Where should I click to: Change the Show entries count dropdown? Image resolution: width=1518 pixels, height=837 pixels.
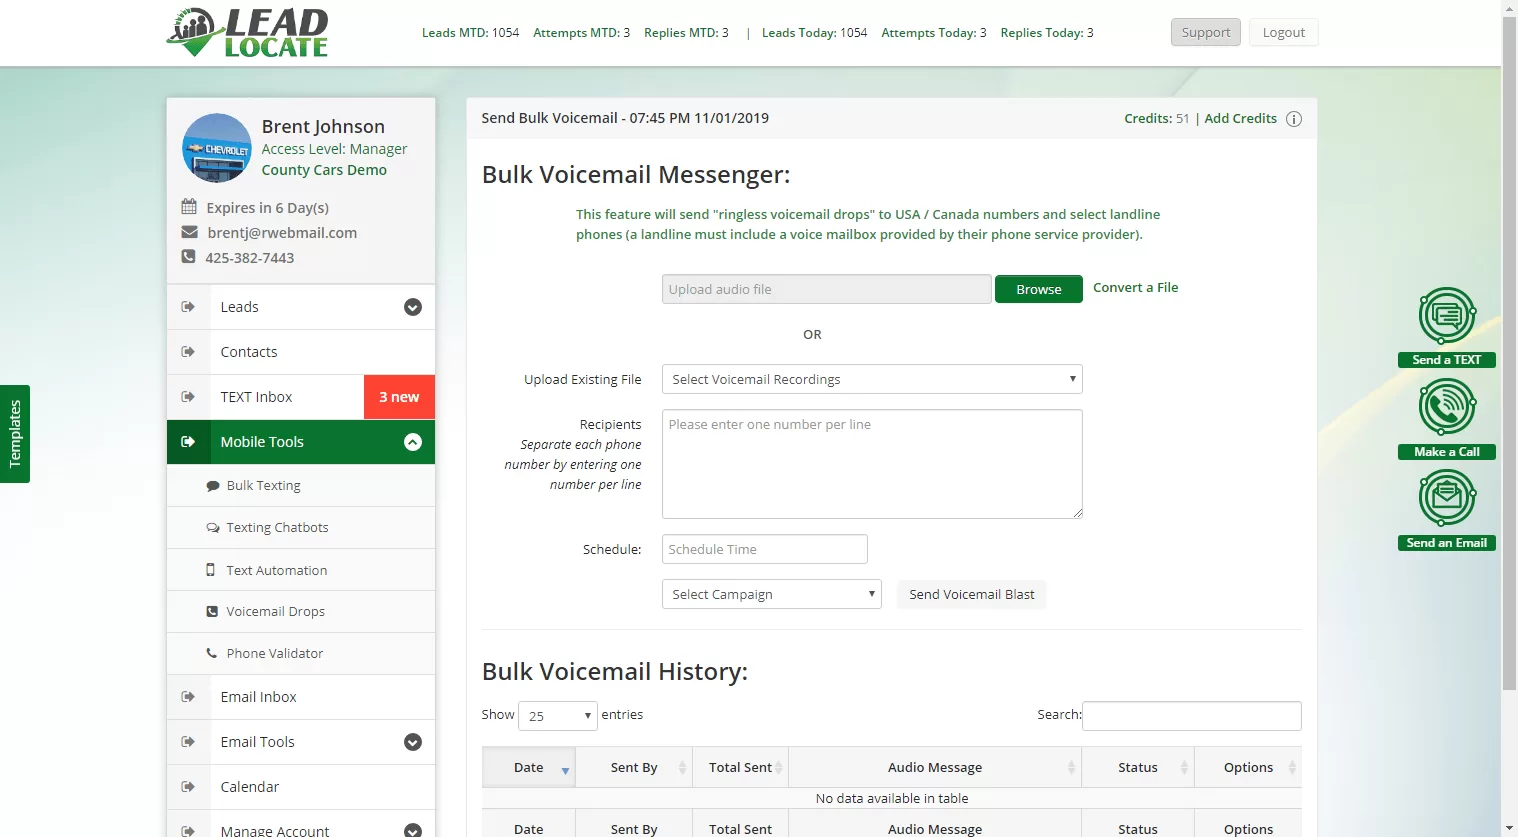tap(558, 716)
